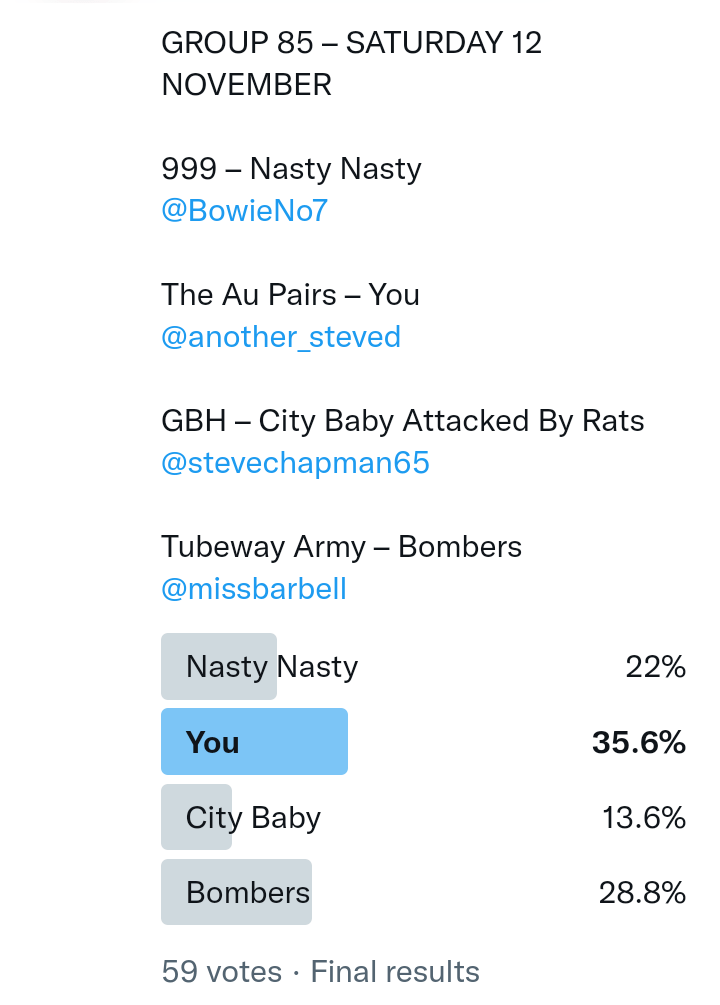Open the @BowieNo7 profile mention
Viewport: 720px width, 1005px height.
[244, 211]
